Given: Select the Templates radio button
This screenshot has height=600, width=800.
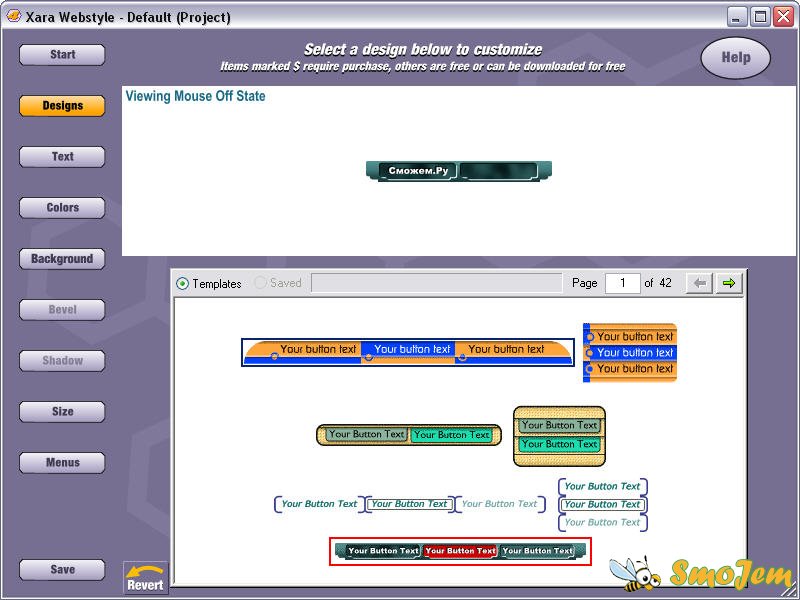Looking at the screenshot, I should 182,283.
